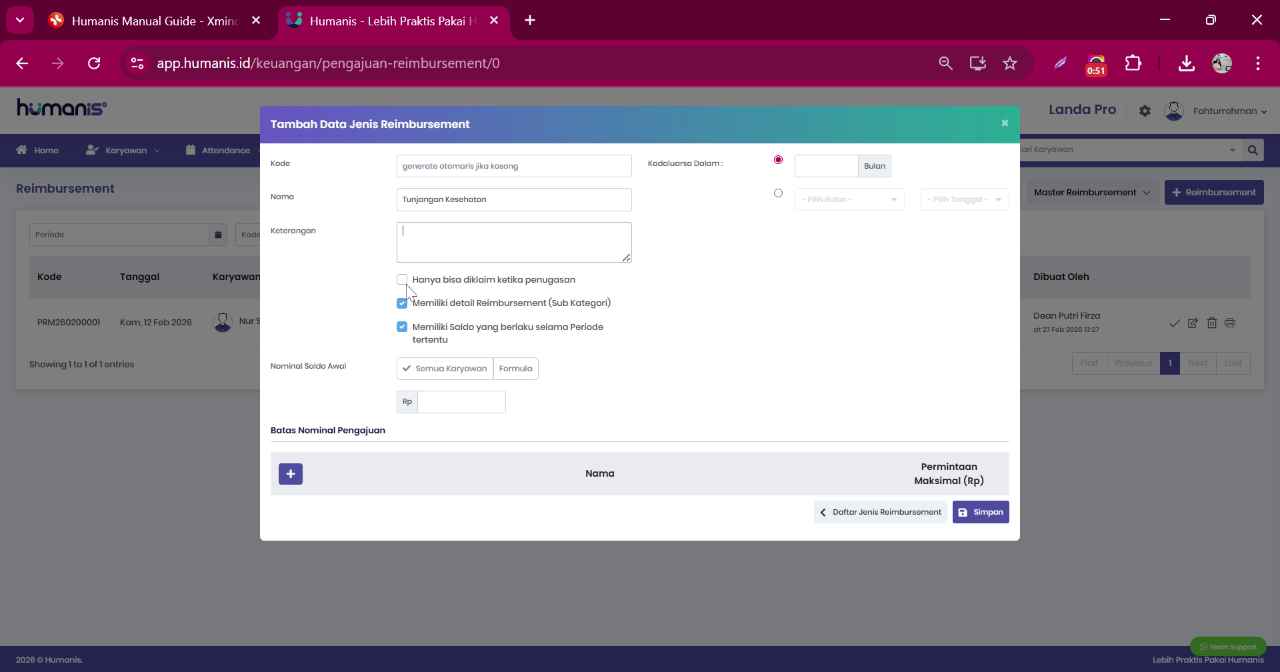Click the First pagination button
The height and width of the screenshot is (672, 1280).
tap(1089, 363)
